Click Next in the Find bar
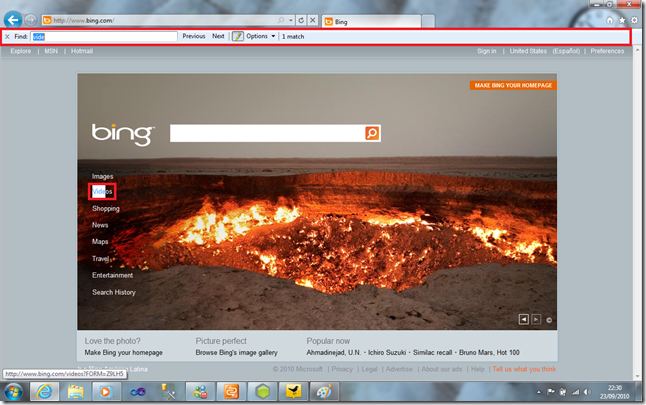The height and width of the screenshot is (405, 646). tap(218, 36)
